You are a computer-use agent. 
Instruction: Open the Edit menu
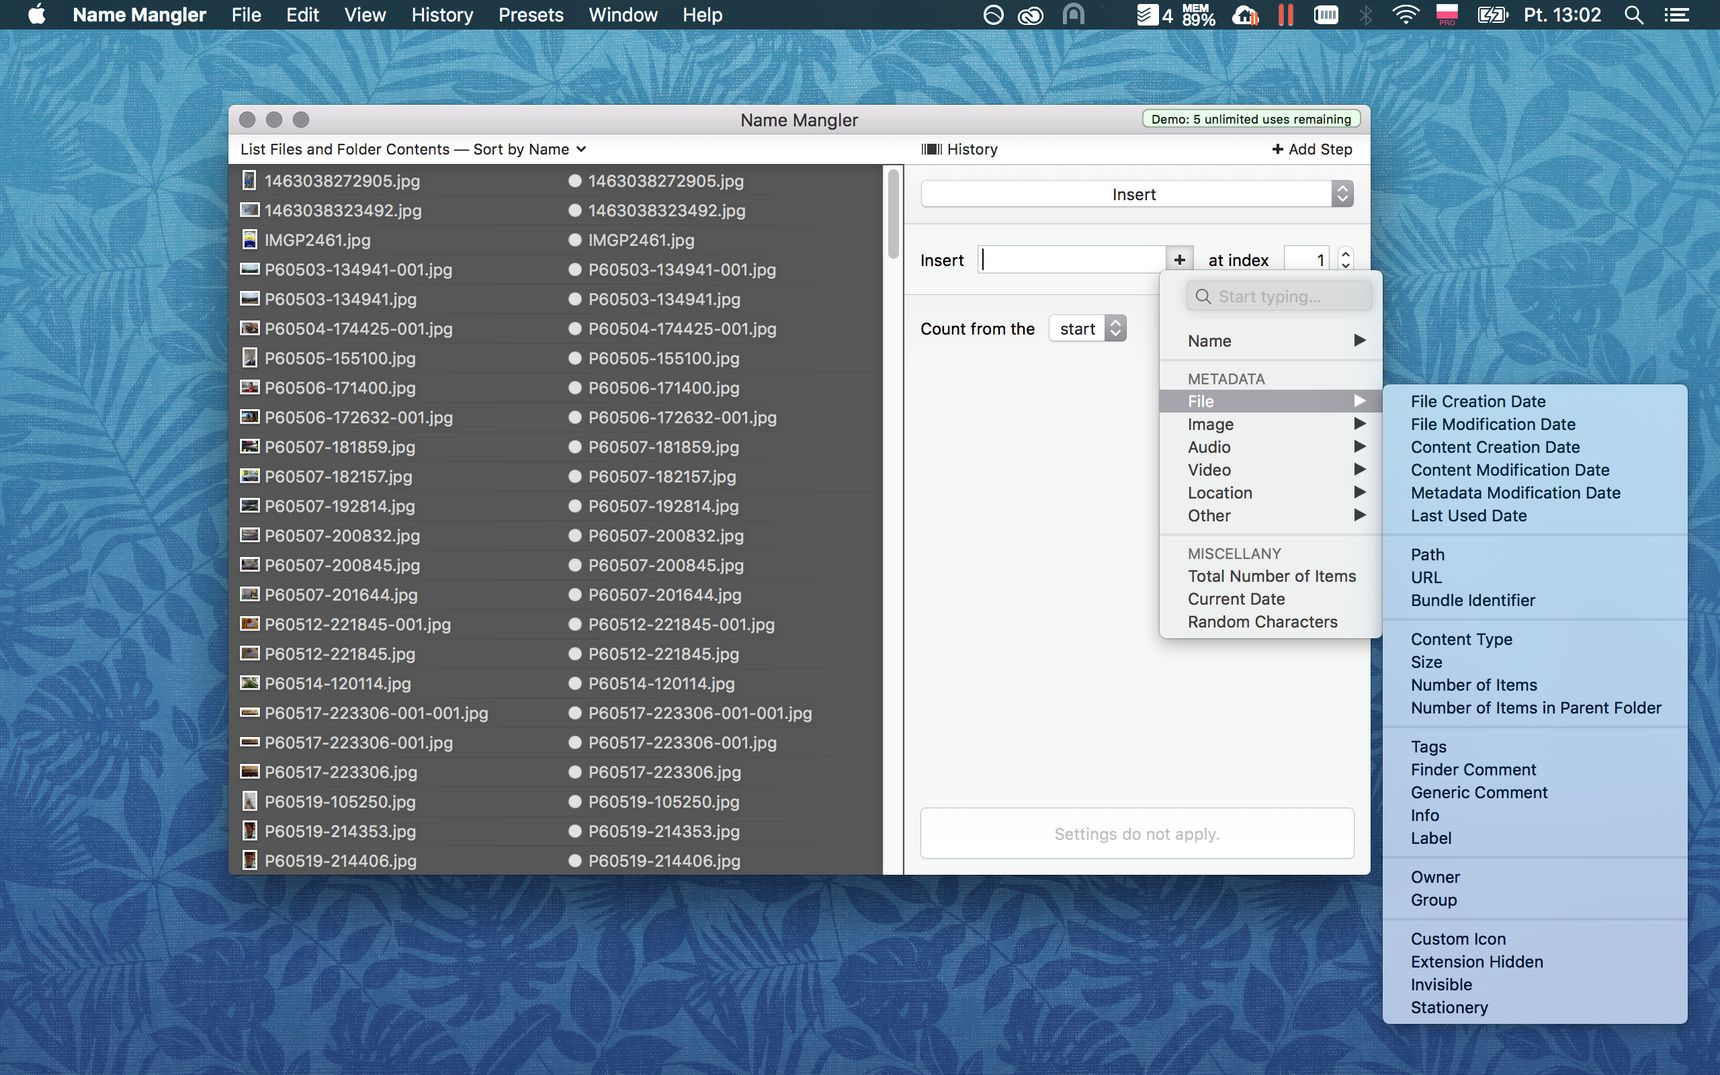[302, 15]
